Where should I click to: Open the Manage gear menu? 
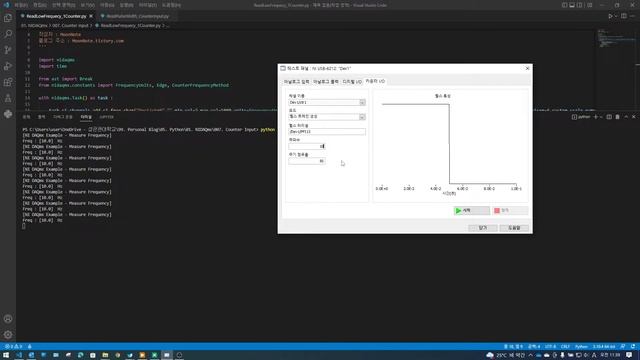point(8,335)
